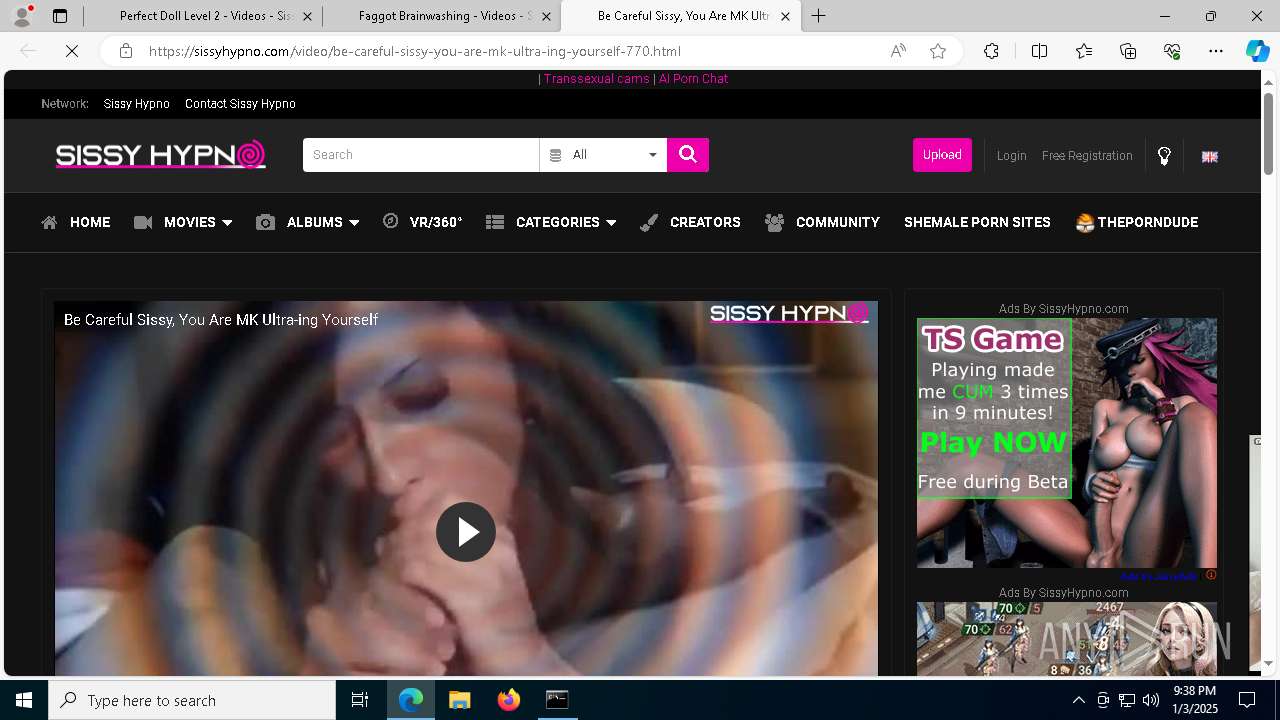Click the camcorder icon beside MOVIES
Viewport: 1280px width, 720px height.
[x=143, y=222]
